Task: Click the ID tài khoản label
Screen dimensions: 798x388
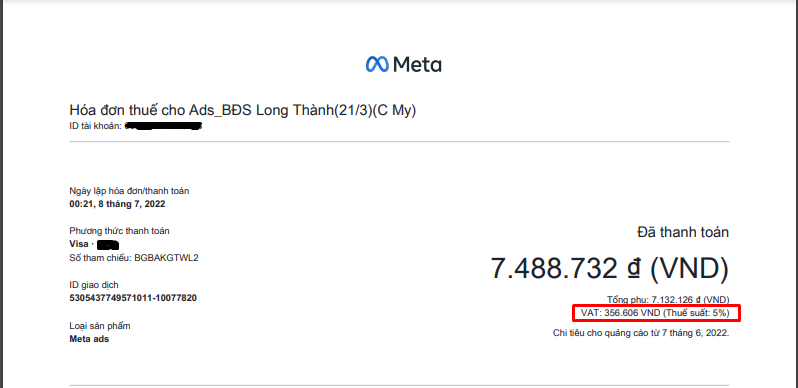Action: tap(95, 126)
